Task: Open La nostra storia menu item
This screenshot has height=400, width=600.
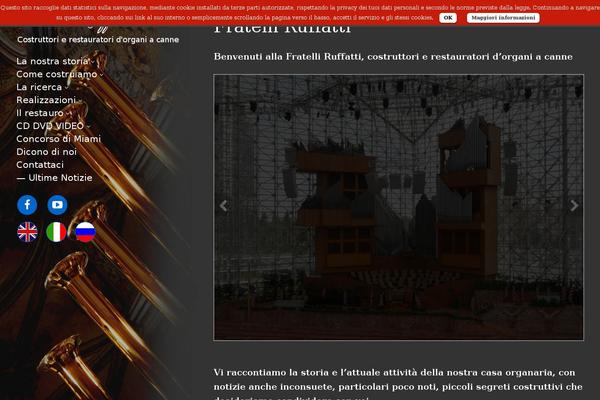Action: coord(53,61)
